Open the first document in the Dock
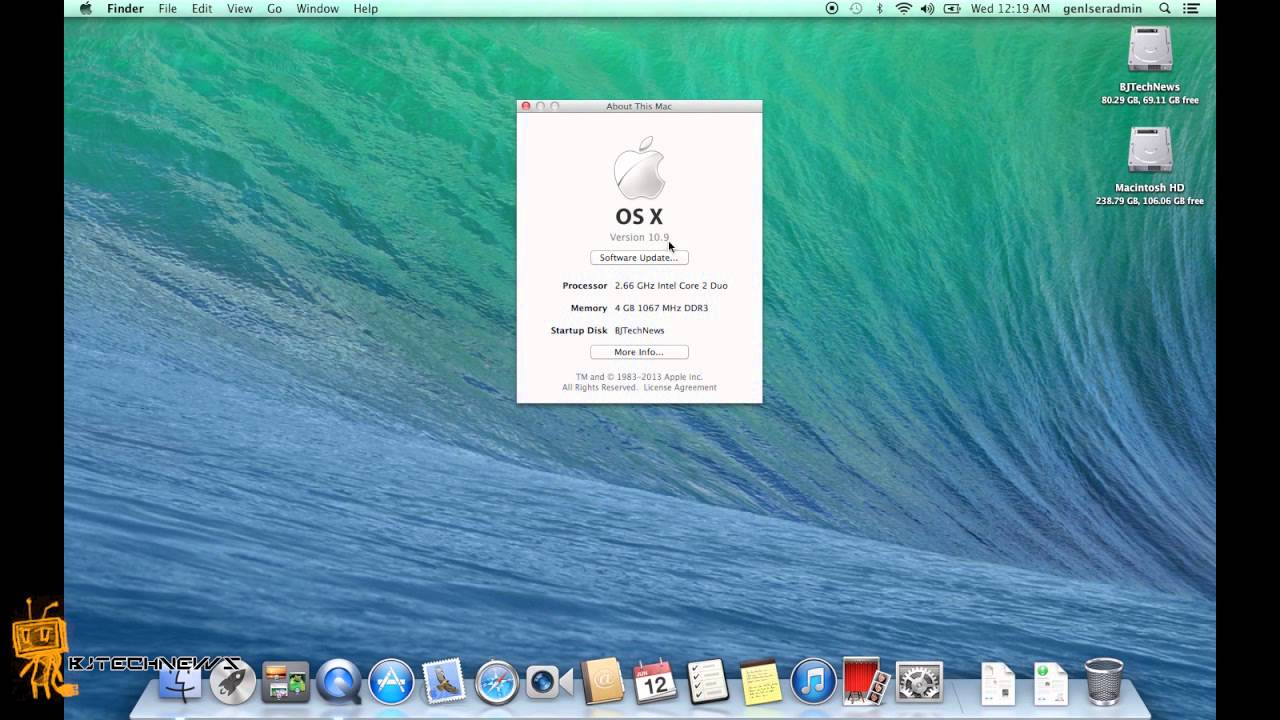The height and width of the screenshot is (720, 1280). click(998, 684)
